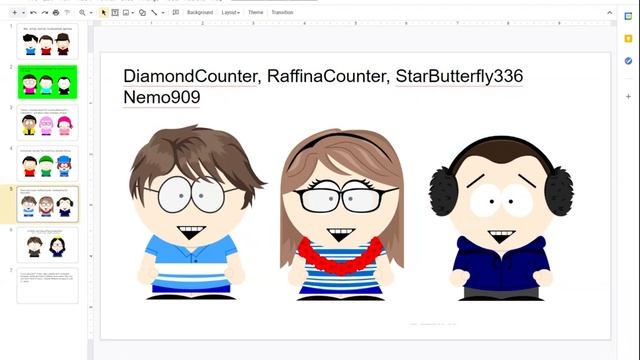Open Google Tasks side panel icon

coord(628,61)
